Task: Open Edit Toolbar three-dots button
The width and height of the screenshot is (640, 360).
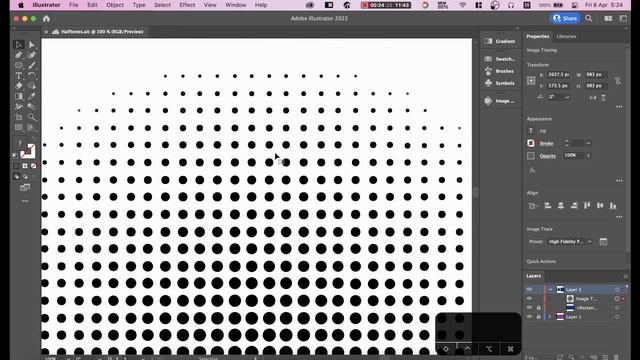Action: 25,201
